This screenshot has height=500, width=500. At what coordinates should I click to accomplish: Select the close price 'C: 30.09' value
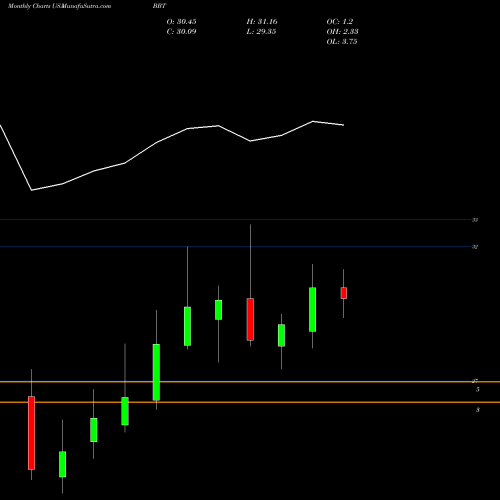(181, 32)
